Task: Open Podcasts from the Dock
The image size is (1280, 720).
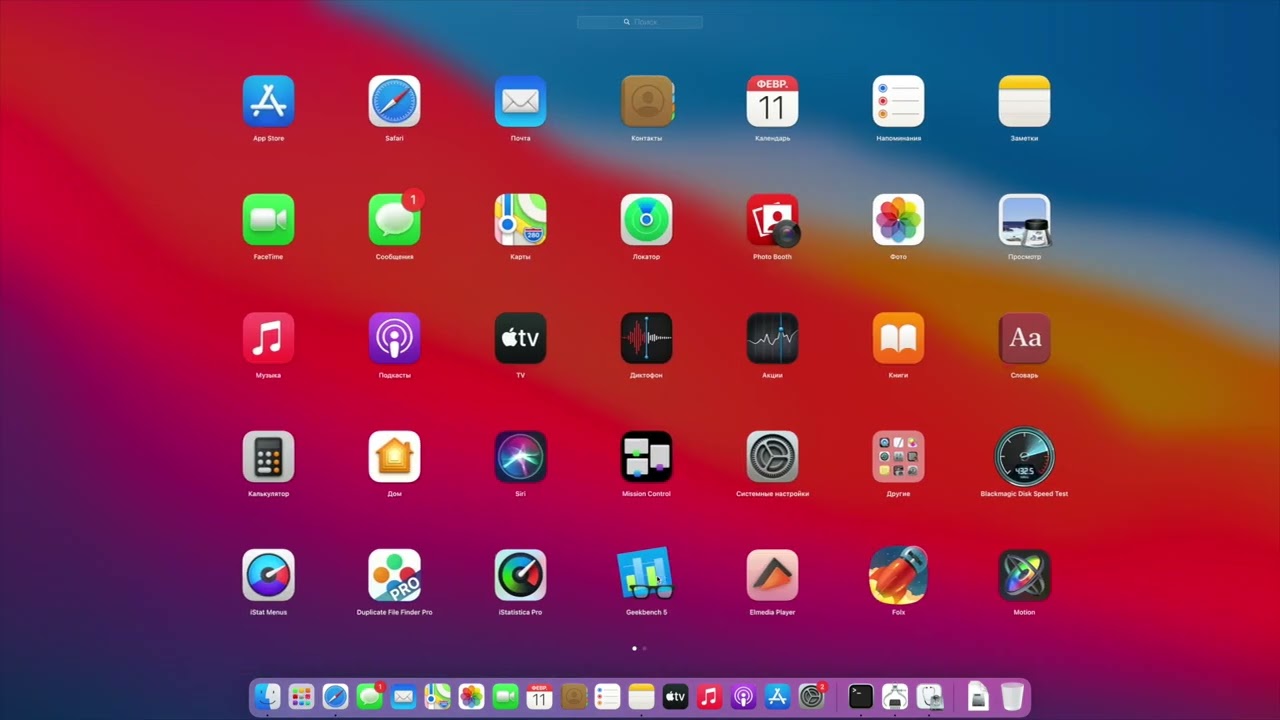Action: click(743, 696)
